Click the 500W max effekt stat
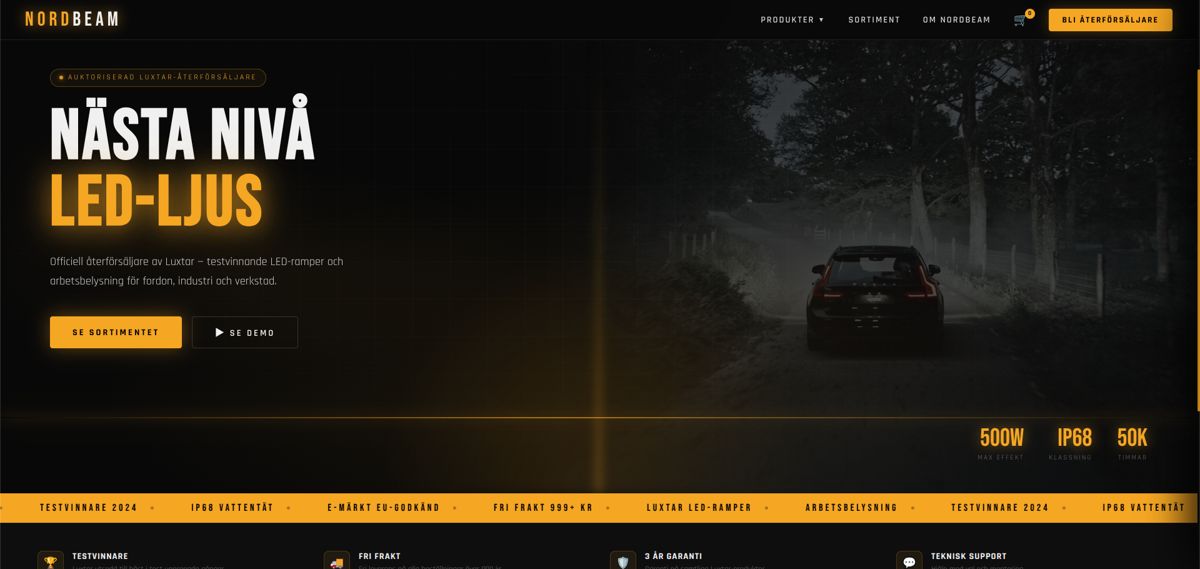 click(1002, 444)
